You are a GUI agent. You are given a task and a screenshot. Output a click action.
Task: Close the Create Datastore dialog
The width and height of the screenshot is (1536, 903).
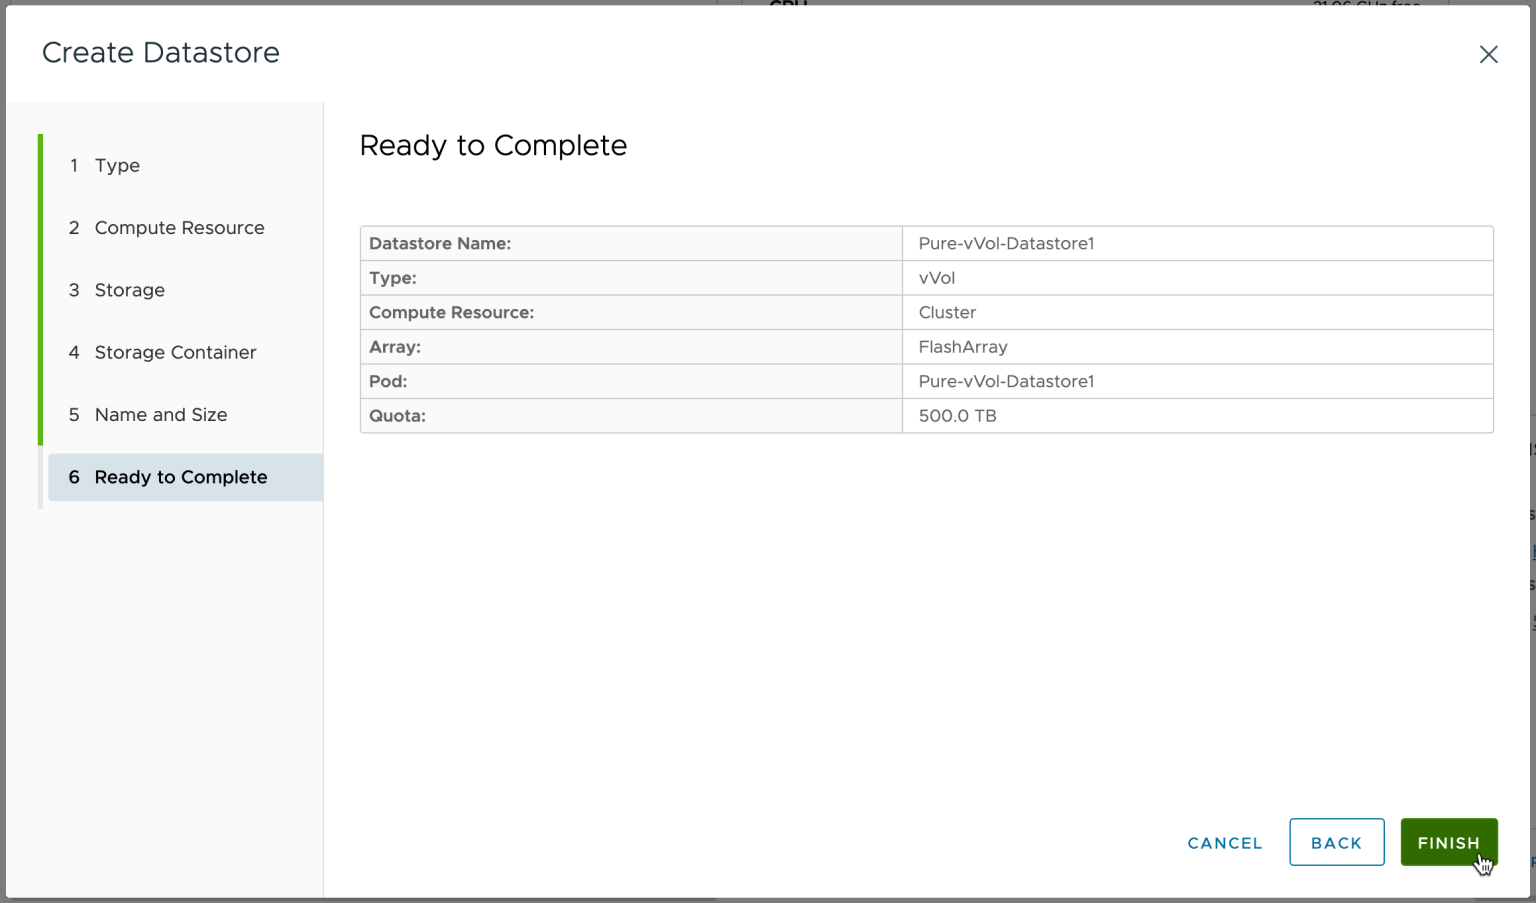(1488, 55)
